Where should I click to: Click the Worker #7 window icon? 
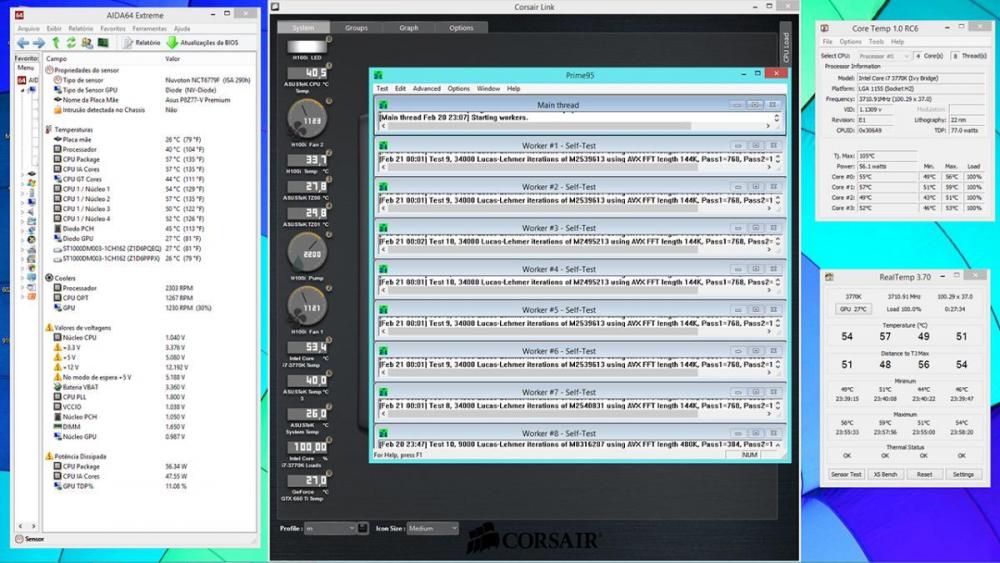[x=383, y=391]
